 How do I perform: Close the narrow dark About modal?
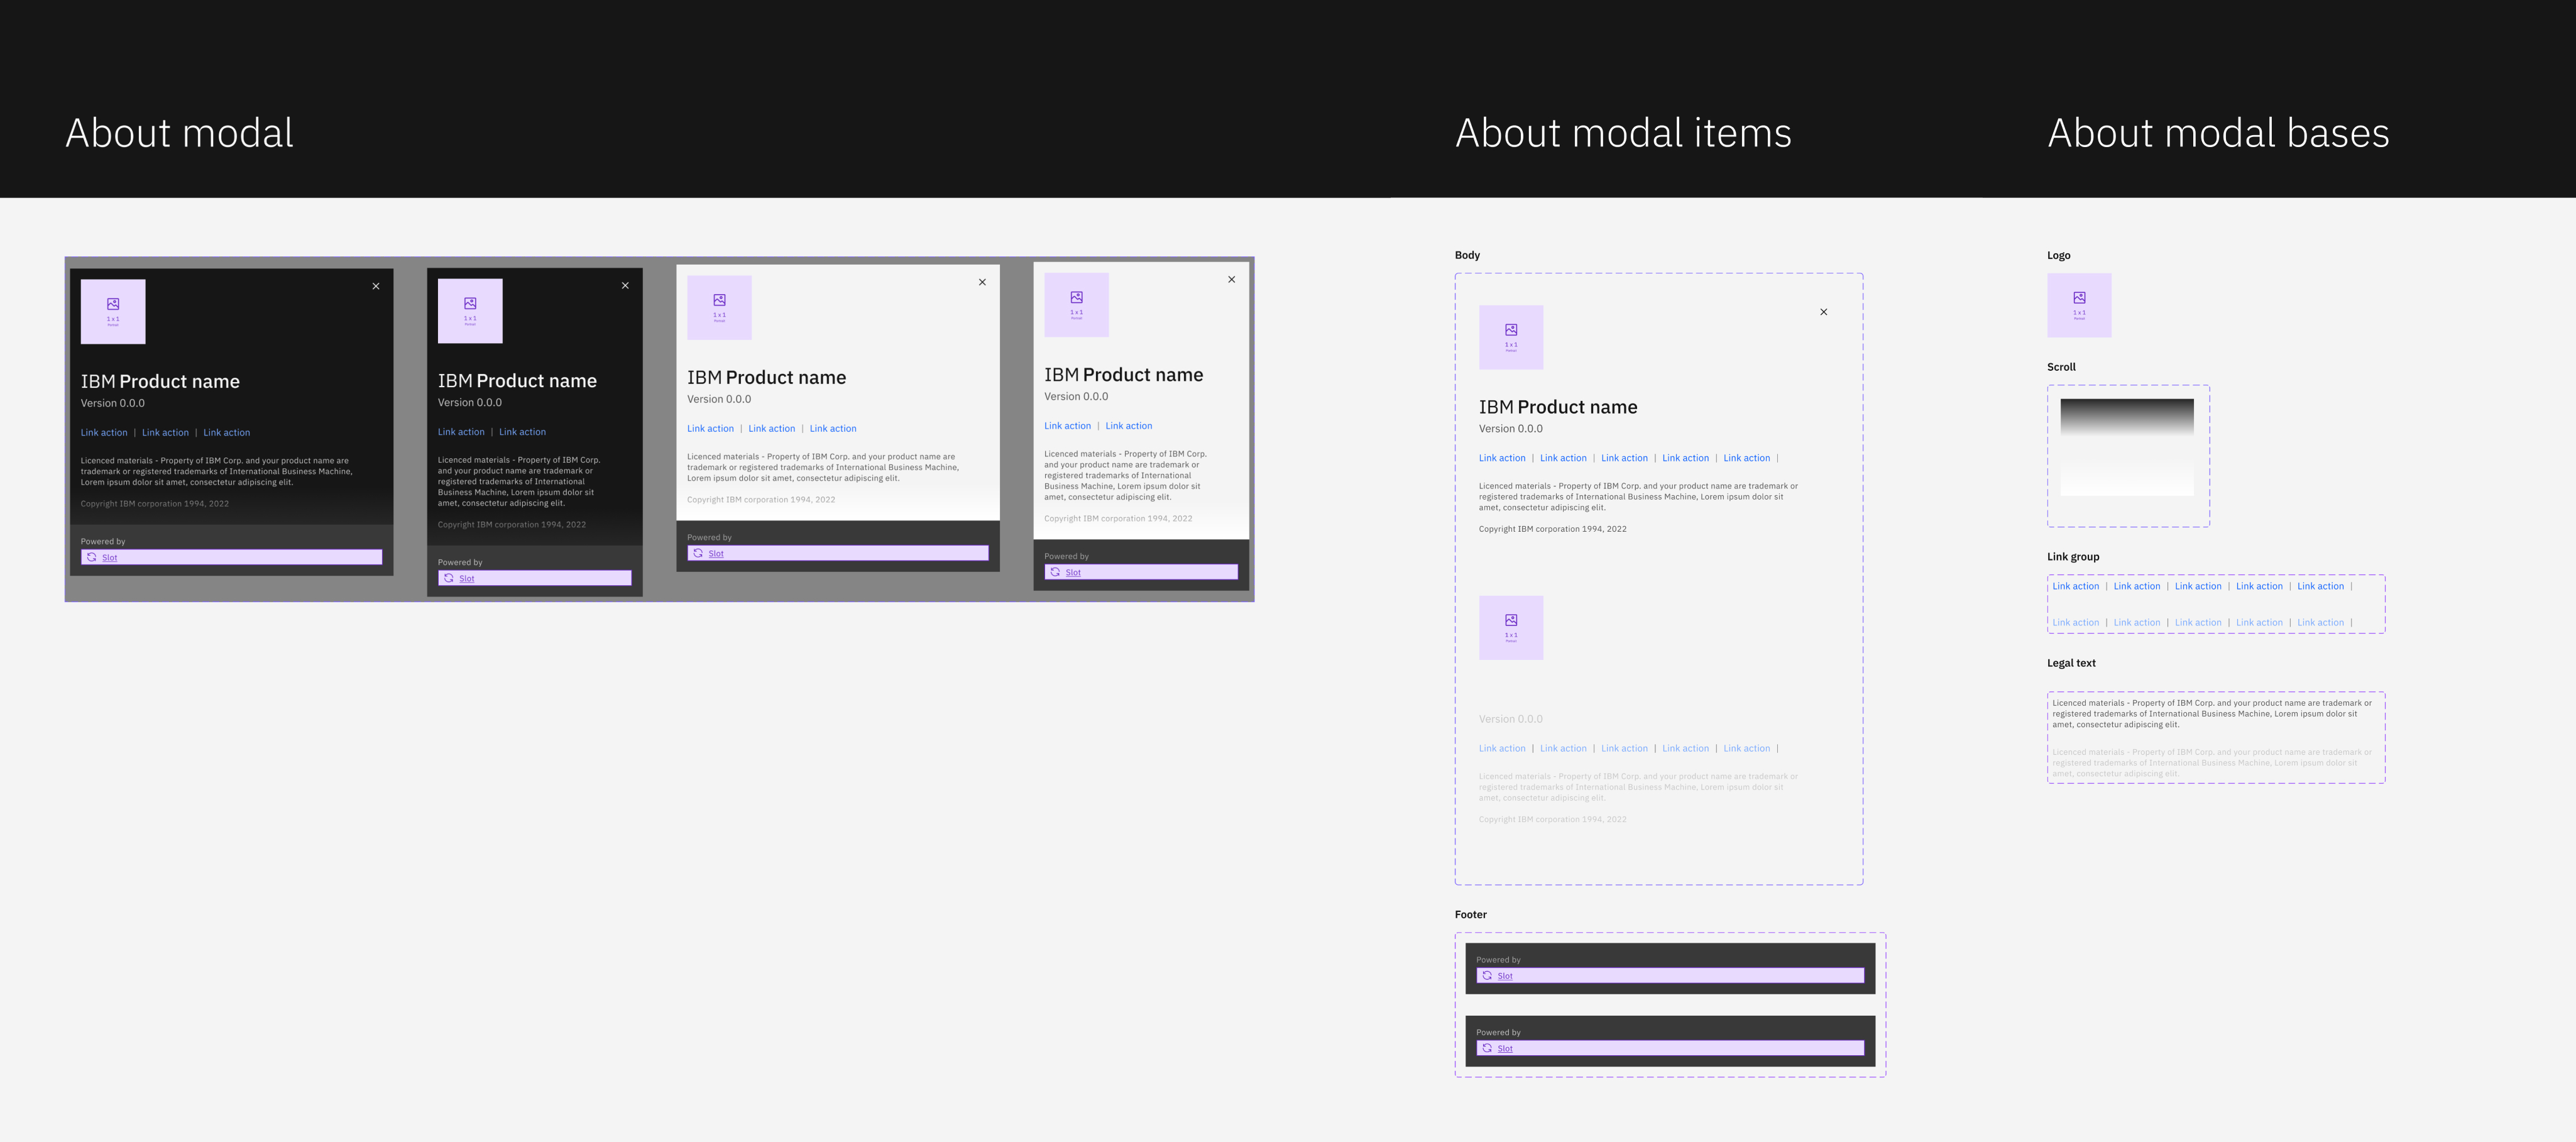tap(625, 286)
